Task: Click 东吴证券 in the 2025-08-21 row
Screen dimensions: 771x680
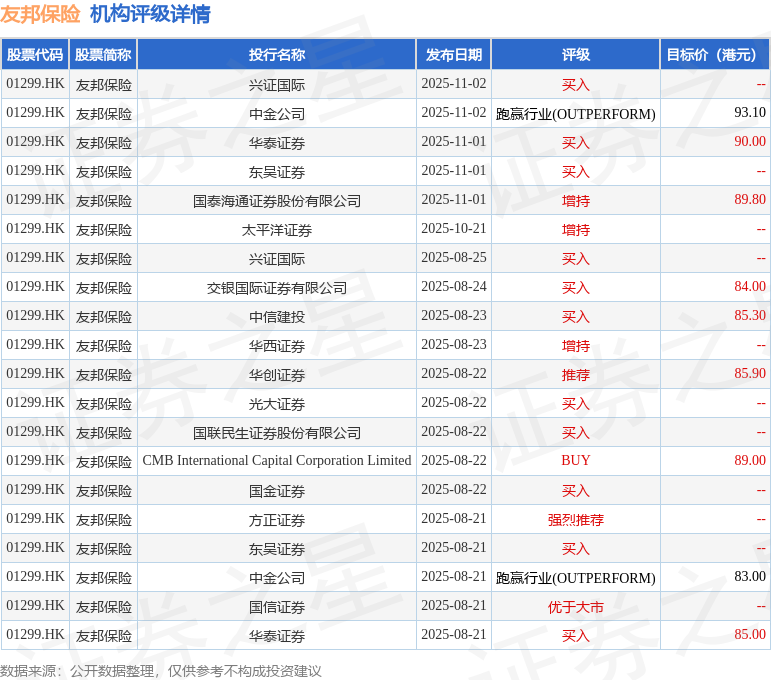Action: pos(277,549)
